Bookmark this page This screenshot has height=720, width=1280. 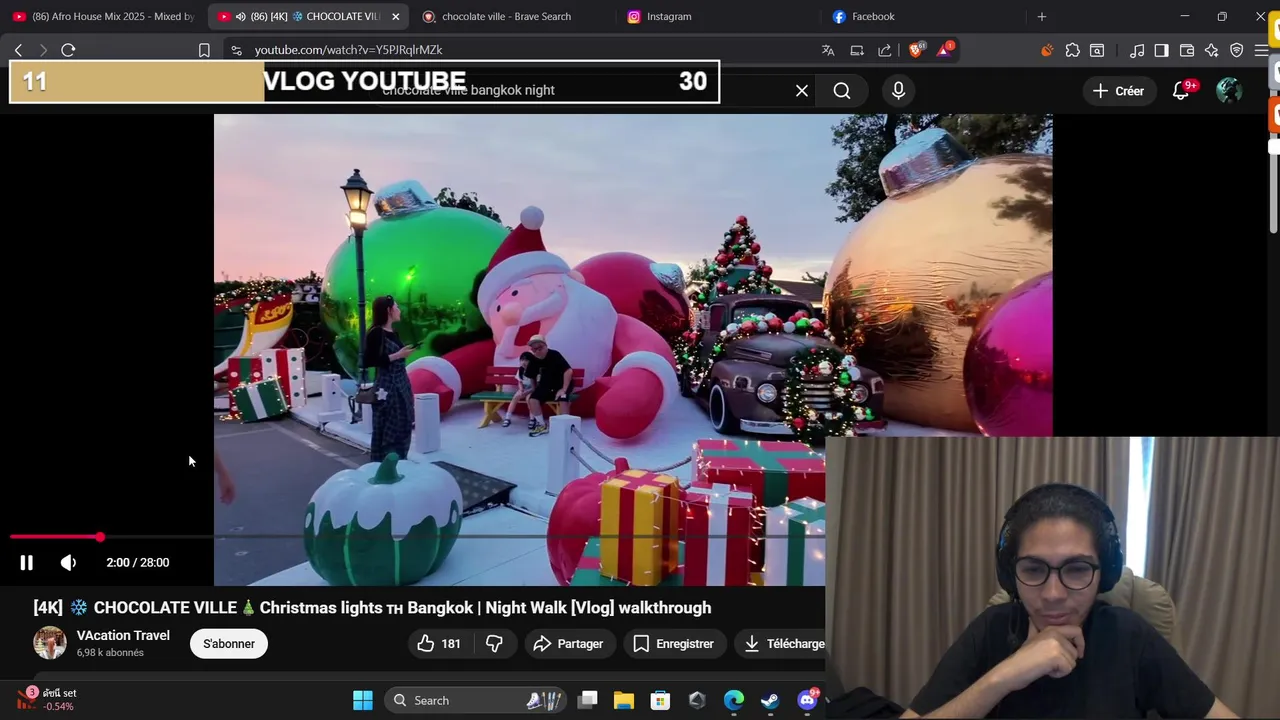(x=204, y=50)
